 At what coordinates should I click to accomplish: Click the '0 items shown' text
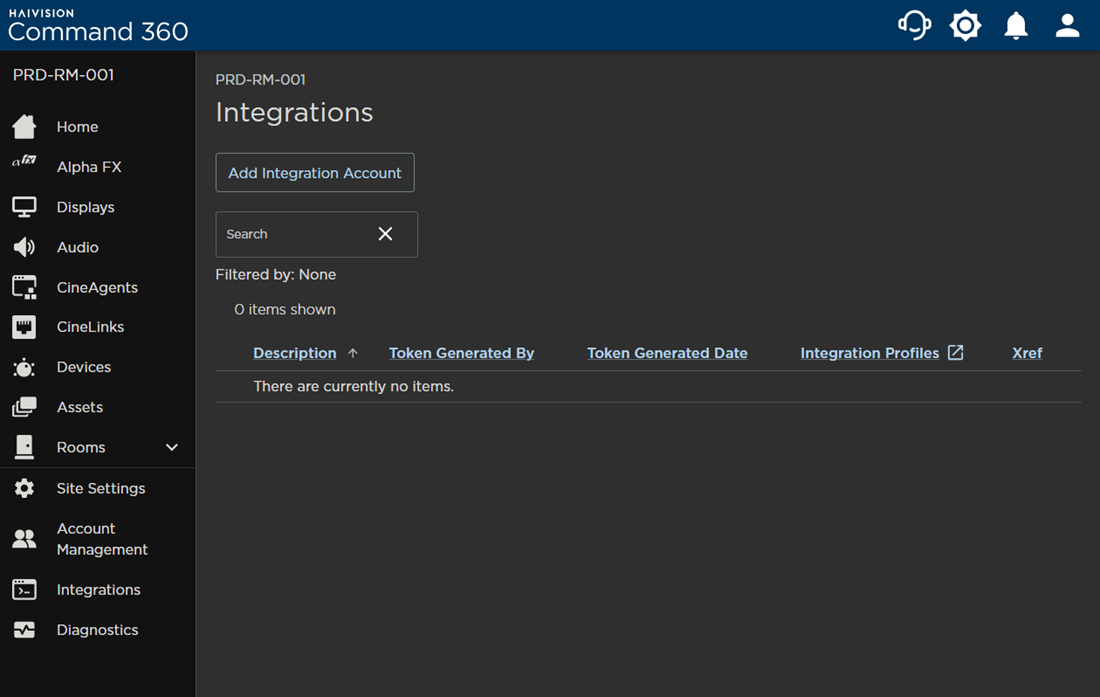coord(285,309)
